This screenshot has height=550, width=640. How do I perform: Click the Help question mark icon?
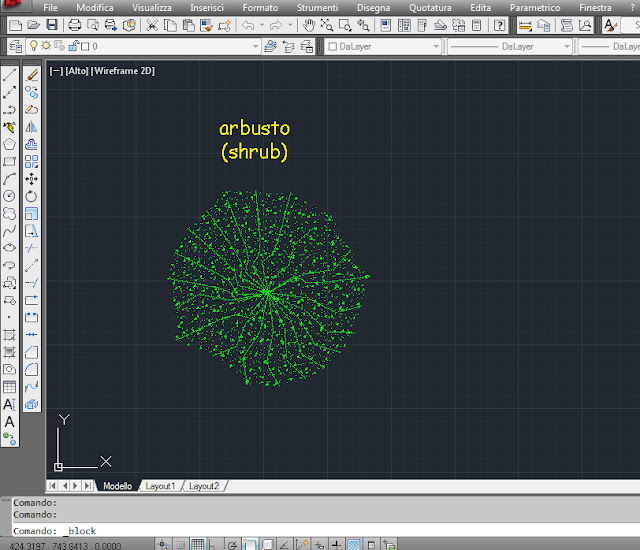coord(500,25)
